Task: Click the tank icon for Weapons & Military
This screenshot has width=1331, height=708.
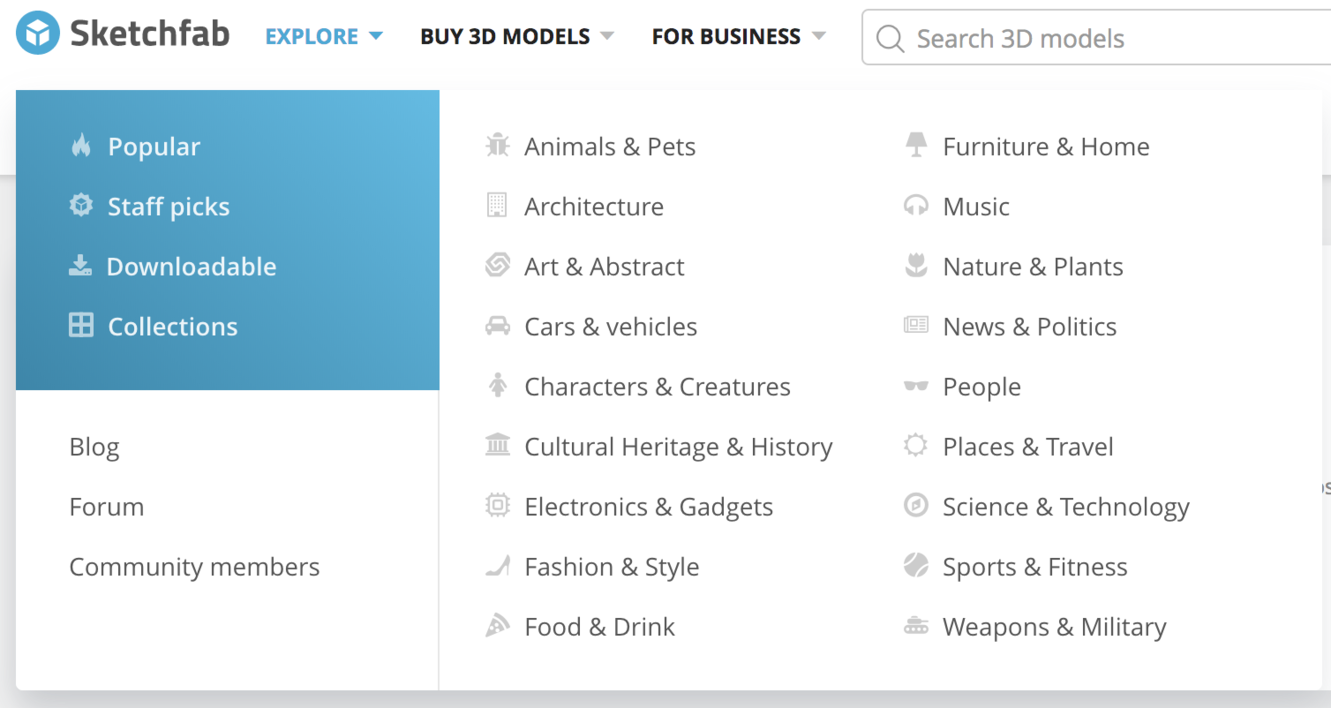Action: point(916,626)
